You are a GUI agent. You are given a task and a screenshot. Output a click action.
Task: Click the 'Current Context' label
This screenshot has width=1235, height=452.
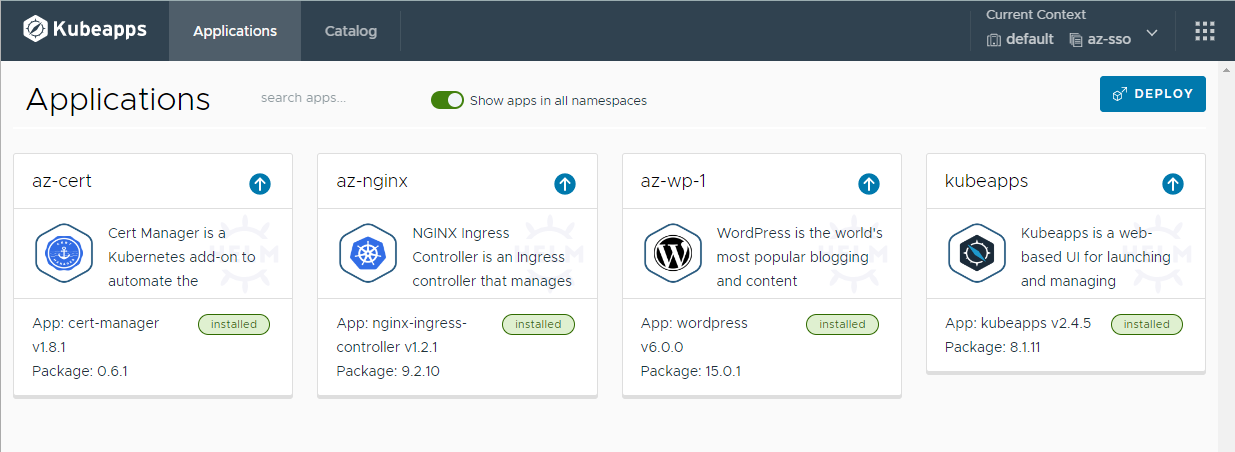coord(1036,15)
